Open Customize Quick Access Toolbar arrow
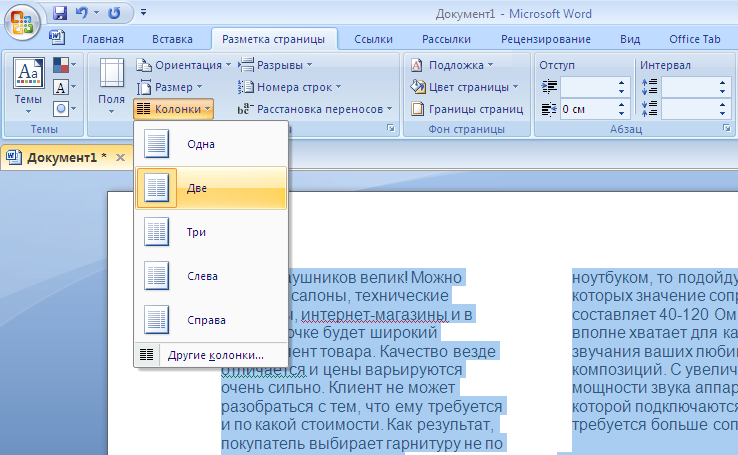 tap(144, 13)
